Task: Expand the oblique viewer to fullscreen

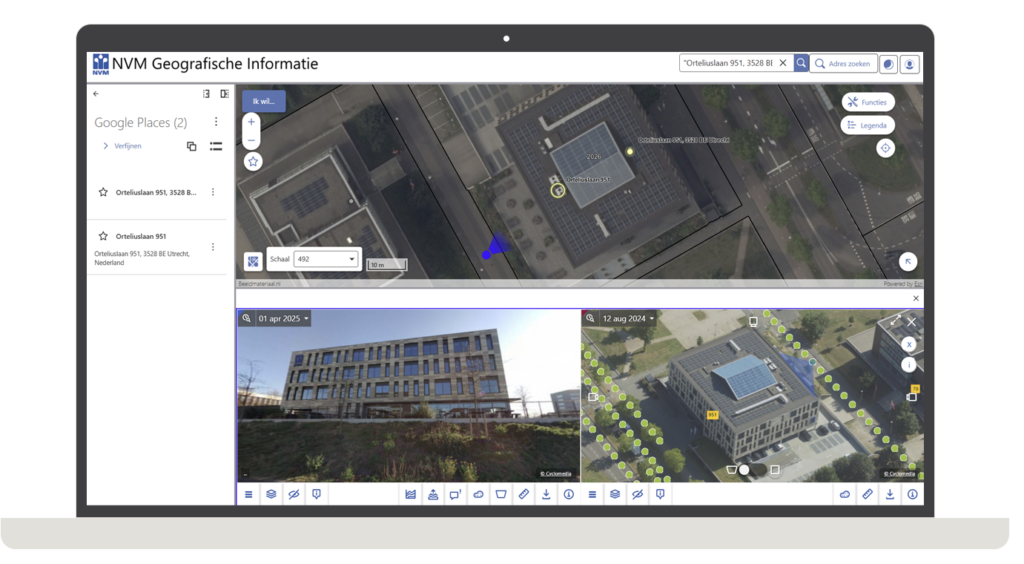Action: 895,321
